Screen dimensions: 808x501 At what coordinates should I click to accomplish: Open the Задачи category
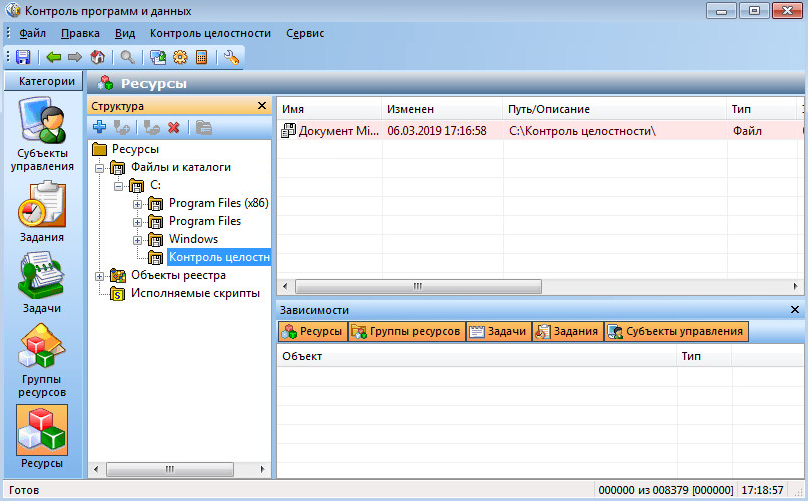(x=42, y=282)
